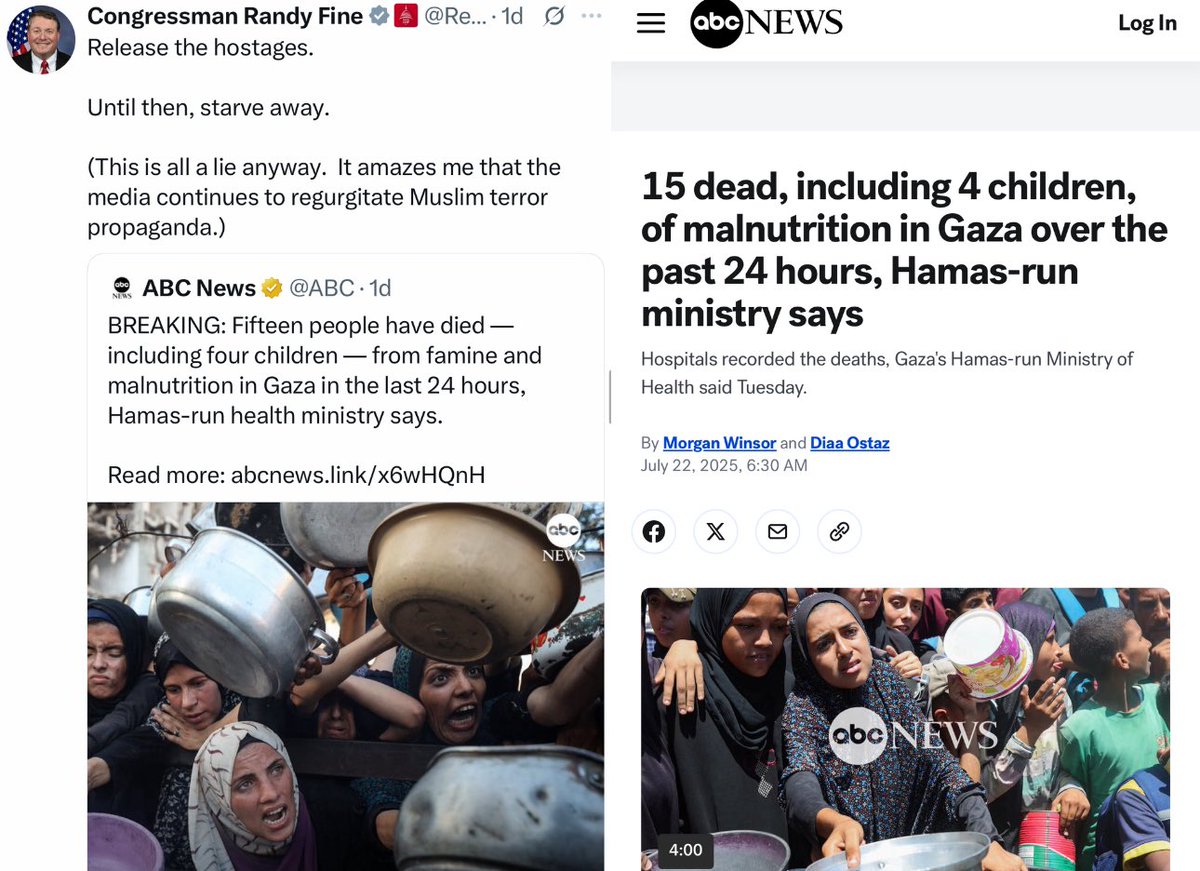Share article via email envelope icon
The height and width of the screenshot is (871, 1200).
[777, 531]
